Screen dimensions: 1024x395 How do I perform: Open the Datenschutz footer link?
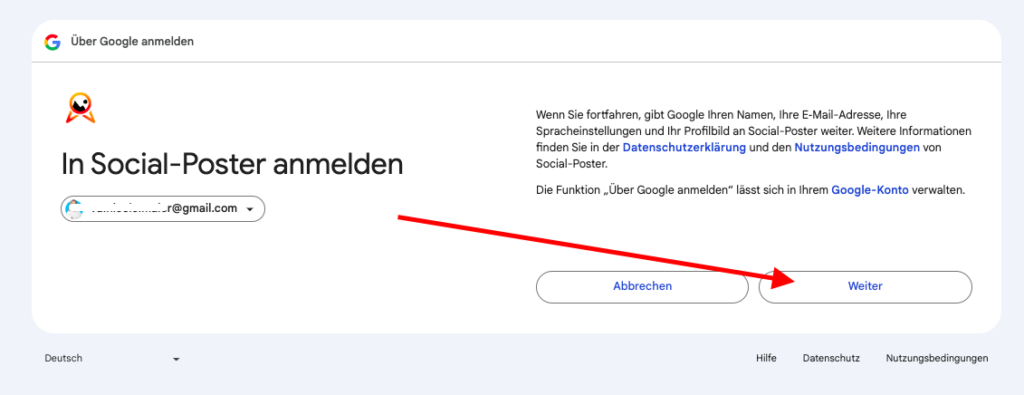[831, 358]
